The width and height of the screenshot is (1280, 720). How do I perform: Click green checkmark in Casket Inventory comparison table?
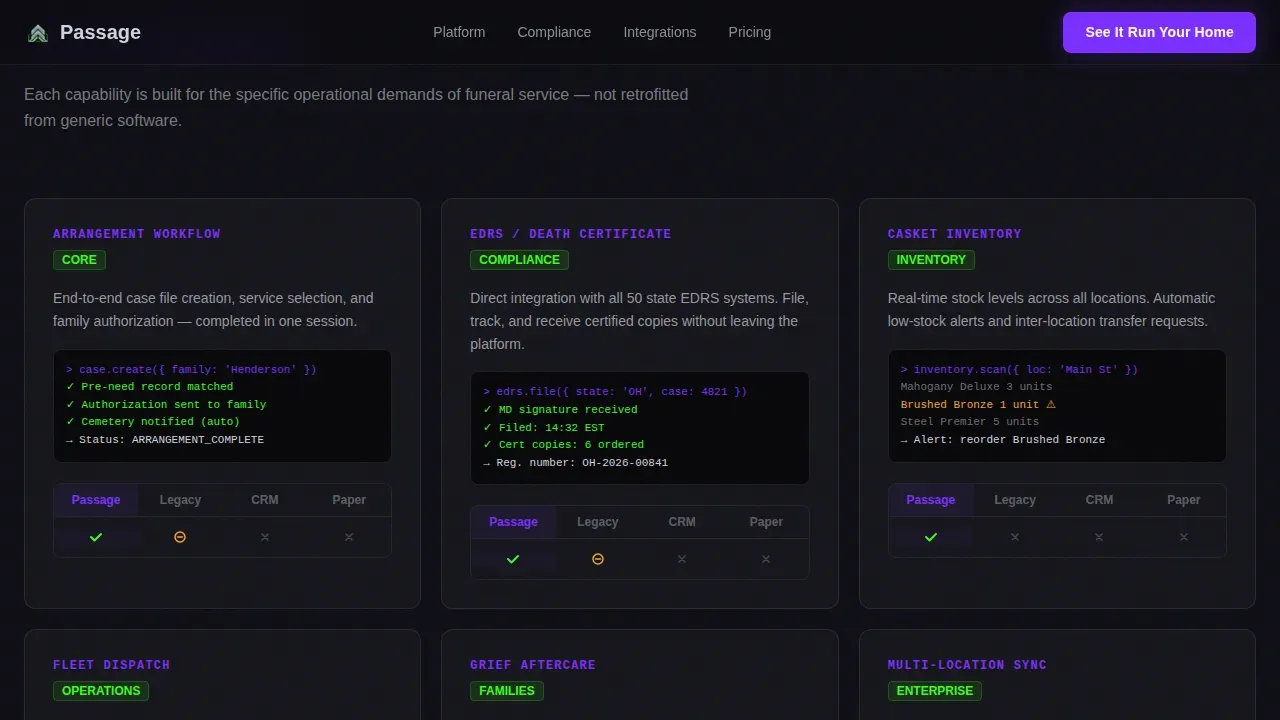[x=931, y=537]
